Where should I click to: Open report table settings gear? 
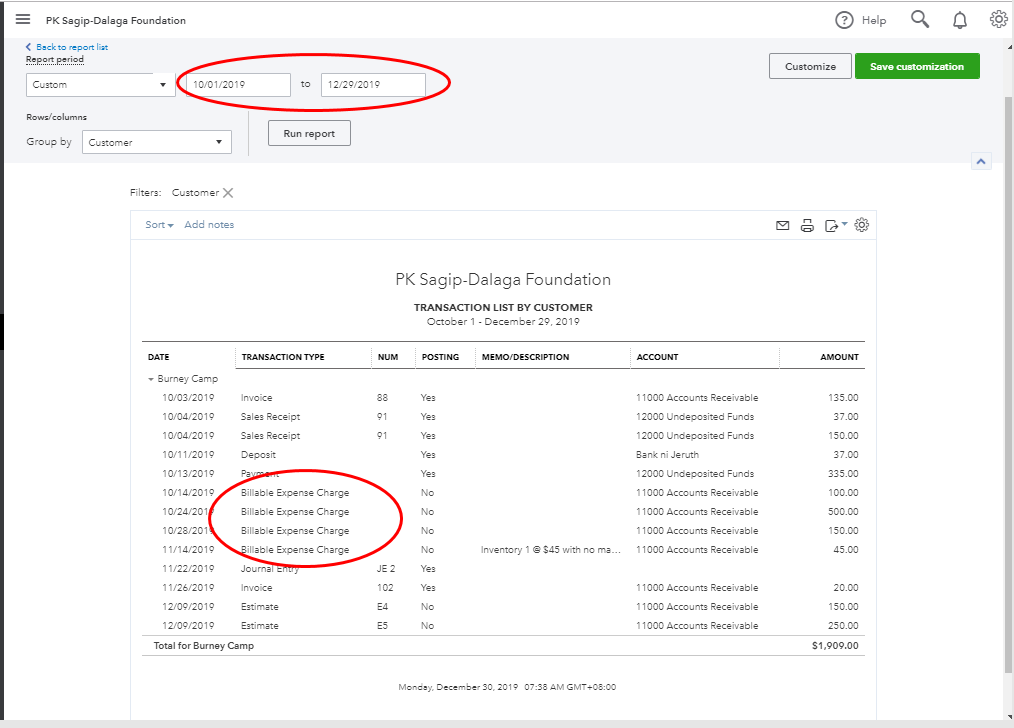(861, 225)
